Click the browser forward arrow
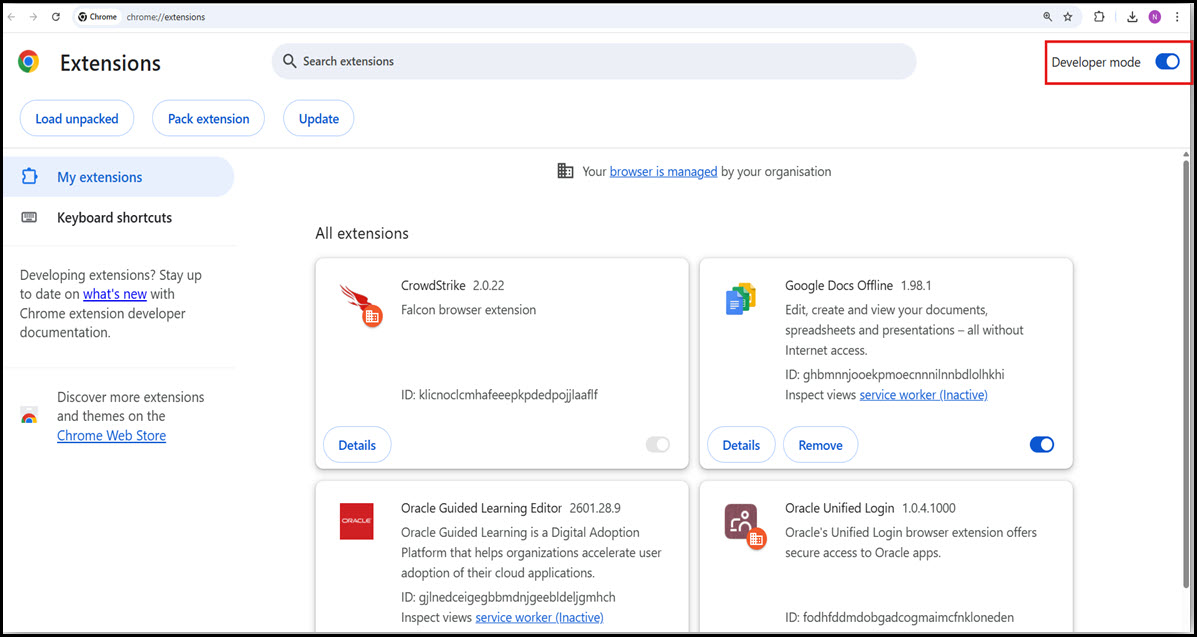This screenshot has height=637, width=1197. pyautogui.click(x=33, y=17)
